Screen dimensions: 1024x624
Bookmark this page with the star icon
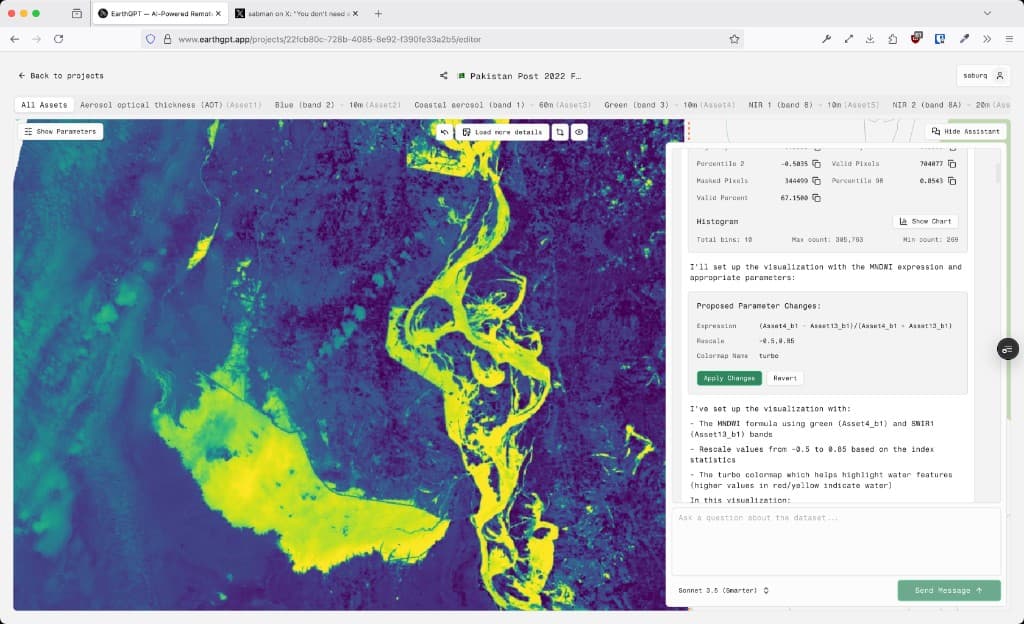734,39
